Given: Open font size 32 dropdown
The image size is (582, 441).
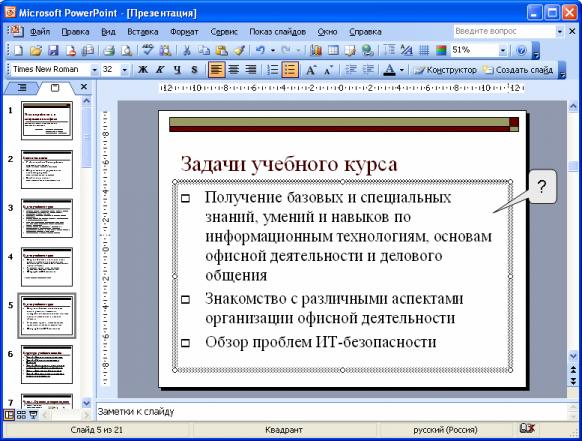Looking at the screenshot, I should (x=125, y=70).
